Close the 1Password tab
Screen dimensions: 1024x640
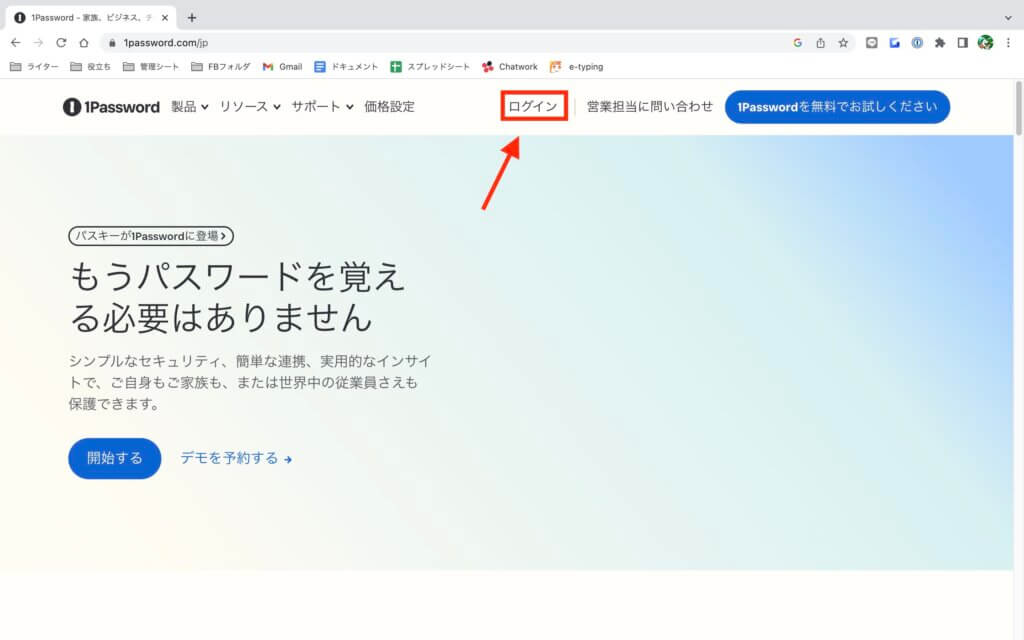click(165, 18)
